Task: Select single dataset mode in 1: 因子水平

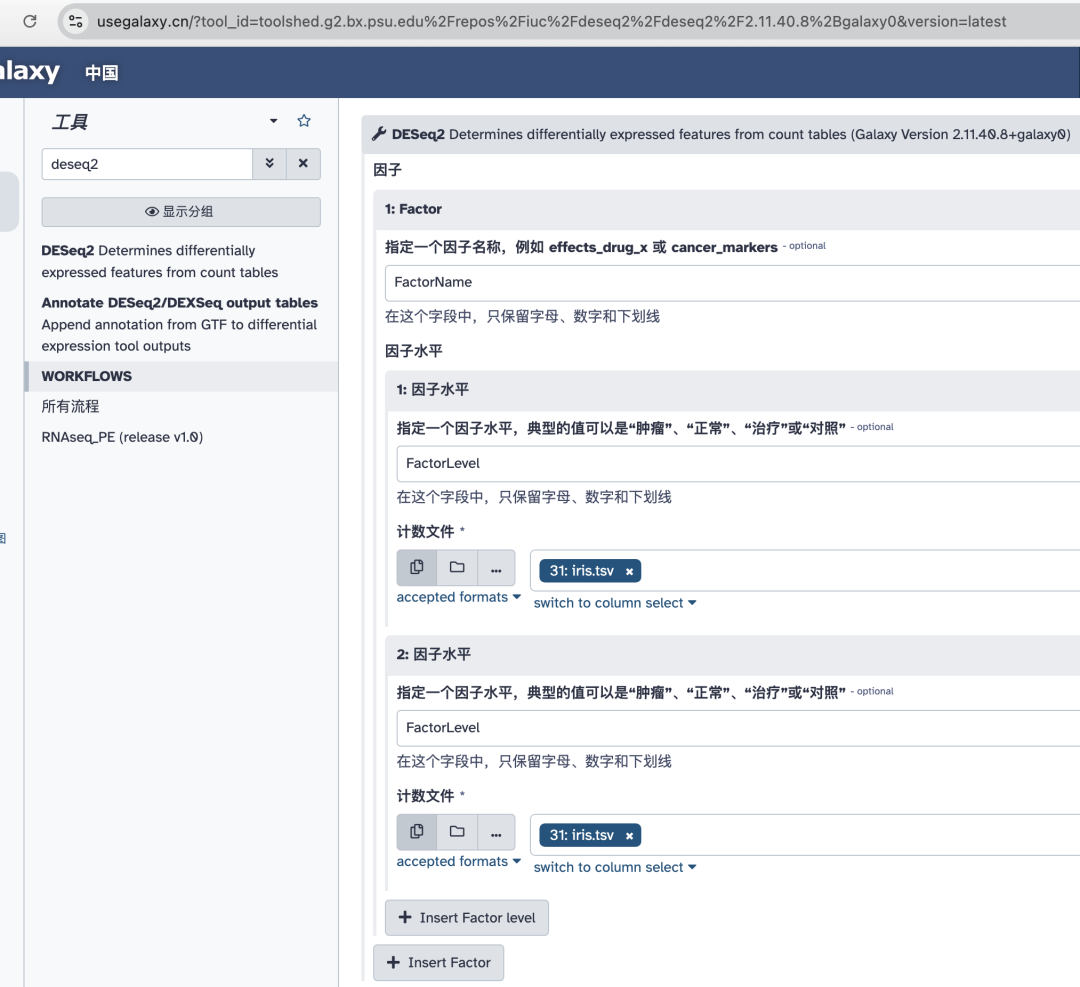Action: (417, 568)
